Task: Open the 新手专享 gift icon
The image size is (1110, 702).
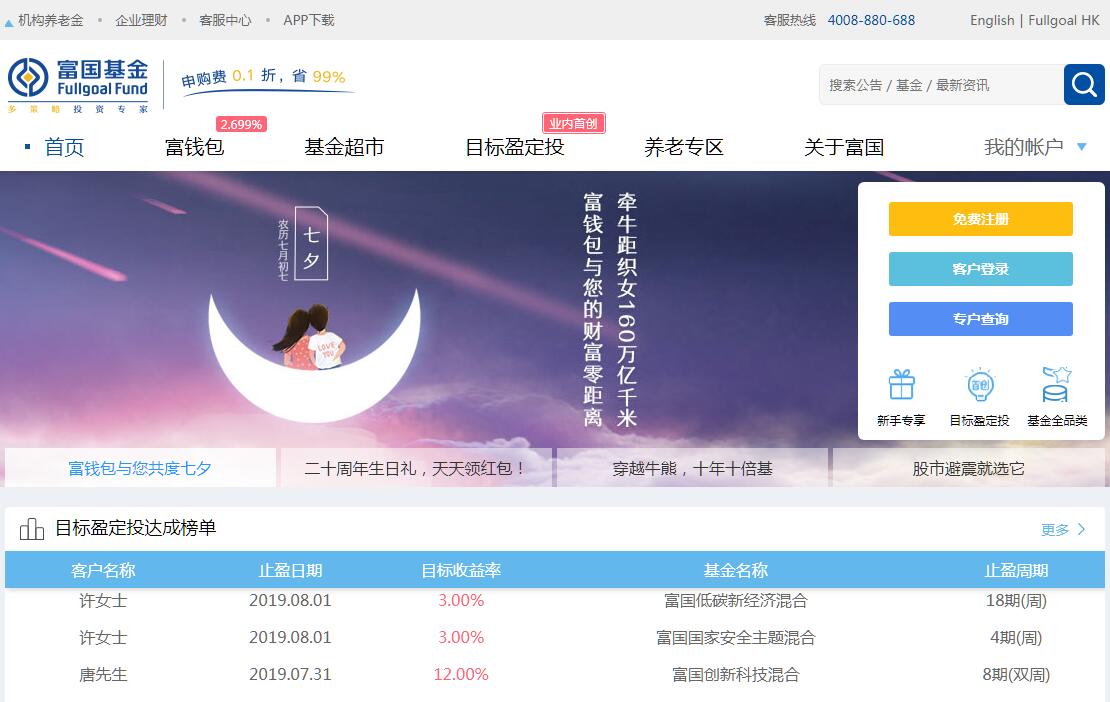Action: [x=901, y=385]
